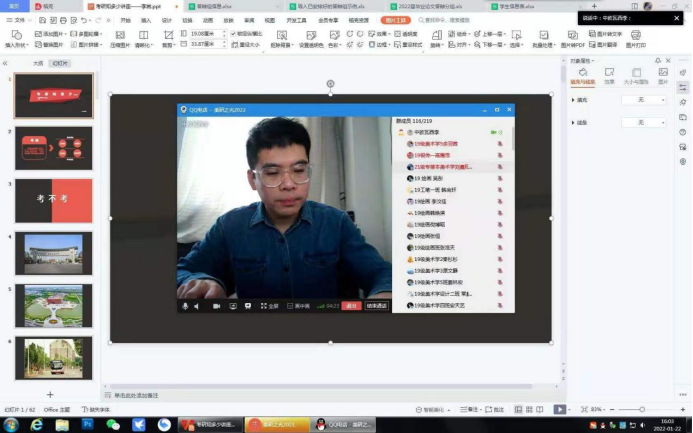
Task: Add a new slide with plus button
Action: click(50, 395)
